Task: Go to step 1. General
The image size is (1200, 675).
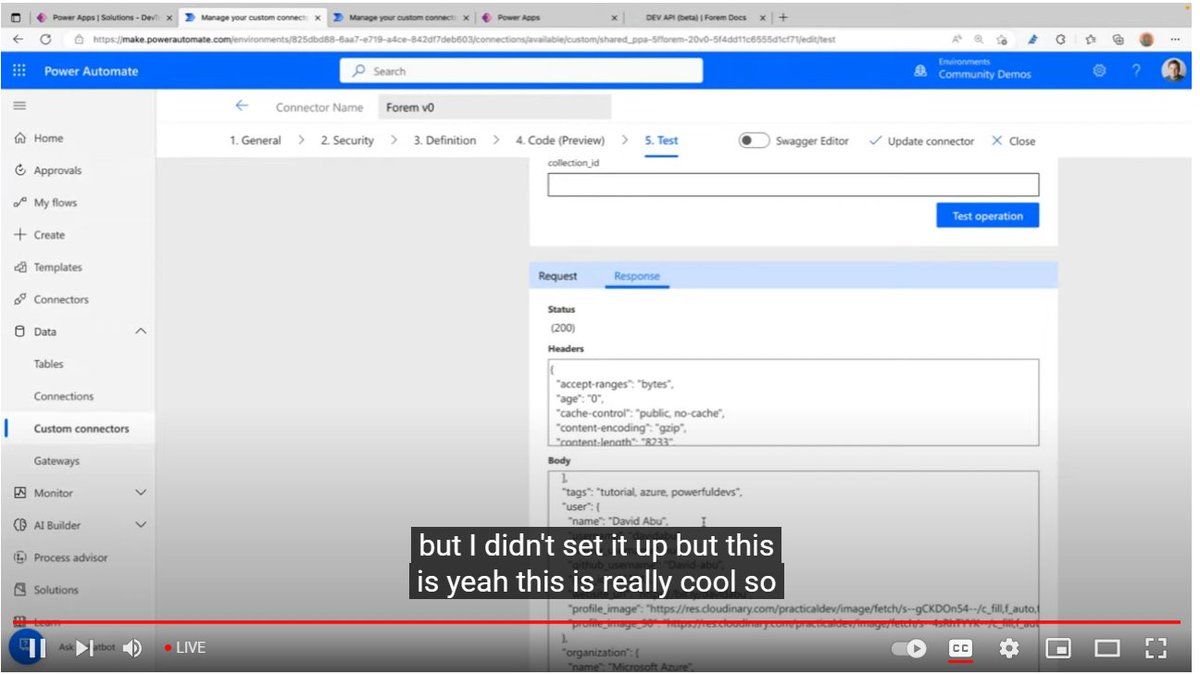Action: coord(255,140)
